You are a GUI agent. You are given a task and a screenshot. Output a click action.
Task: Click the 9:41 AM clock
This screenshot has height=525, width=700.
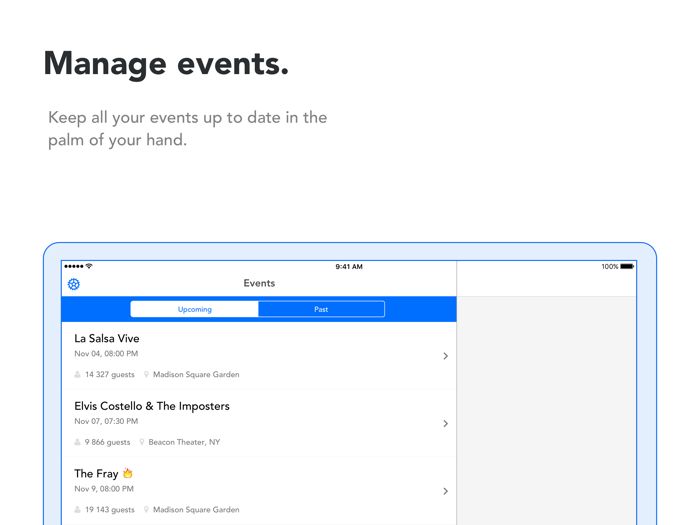349,267
